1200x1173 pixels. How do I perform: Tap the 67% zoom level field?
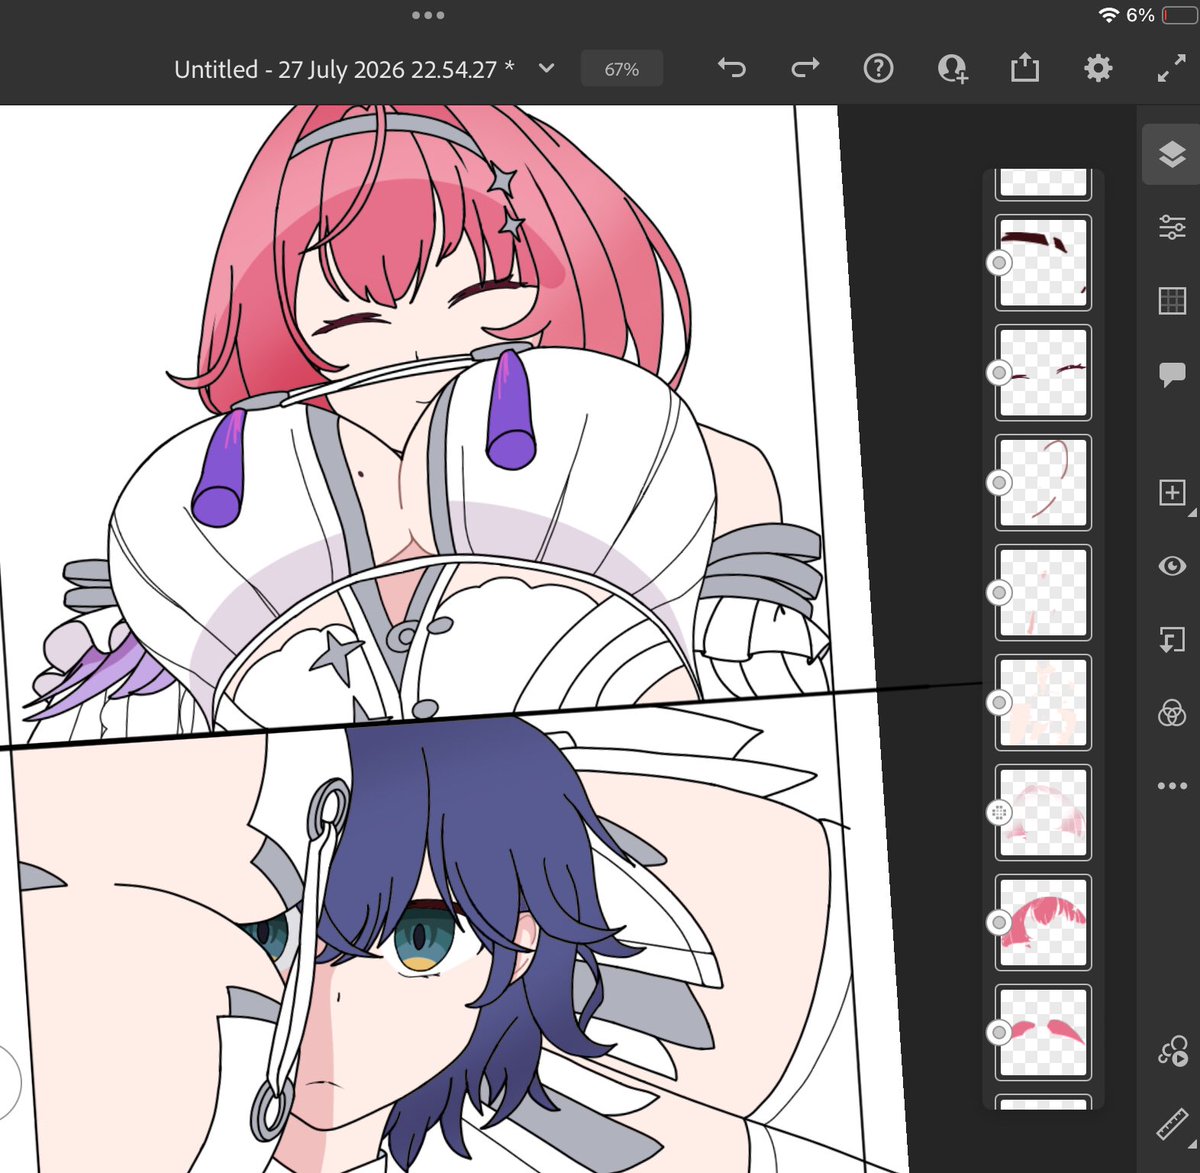(x=621, y=69)
